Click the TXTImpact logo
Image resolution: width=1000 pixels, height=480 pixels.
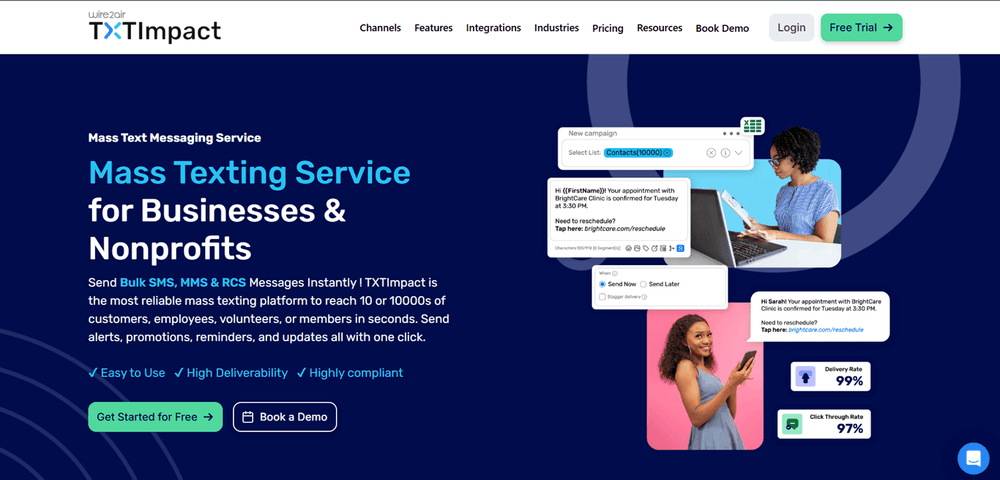click(x=154, y=27)
